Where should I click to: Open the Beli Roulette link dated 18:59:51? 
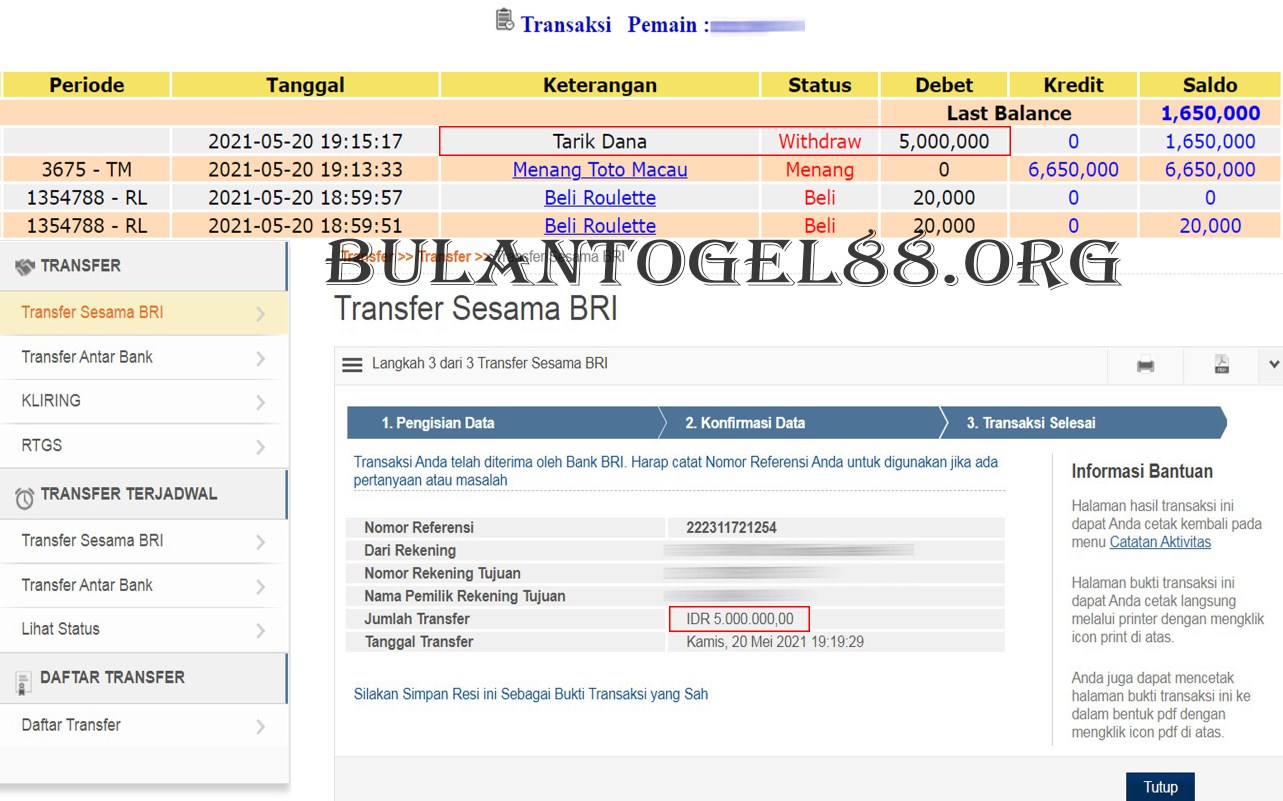point(600,226)
